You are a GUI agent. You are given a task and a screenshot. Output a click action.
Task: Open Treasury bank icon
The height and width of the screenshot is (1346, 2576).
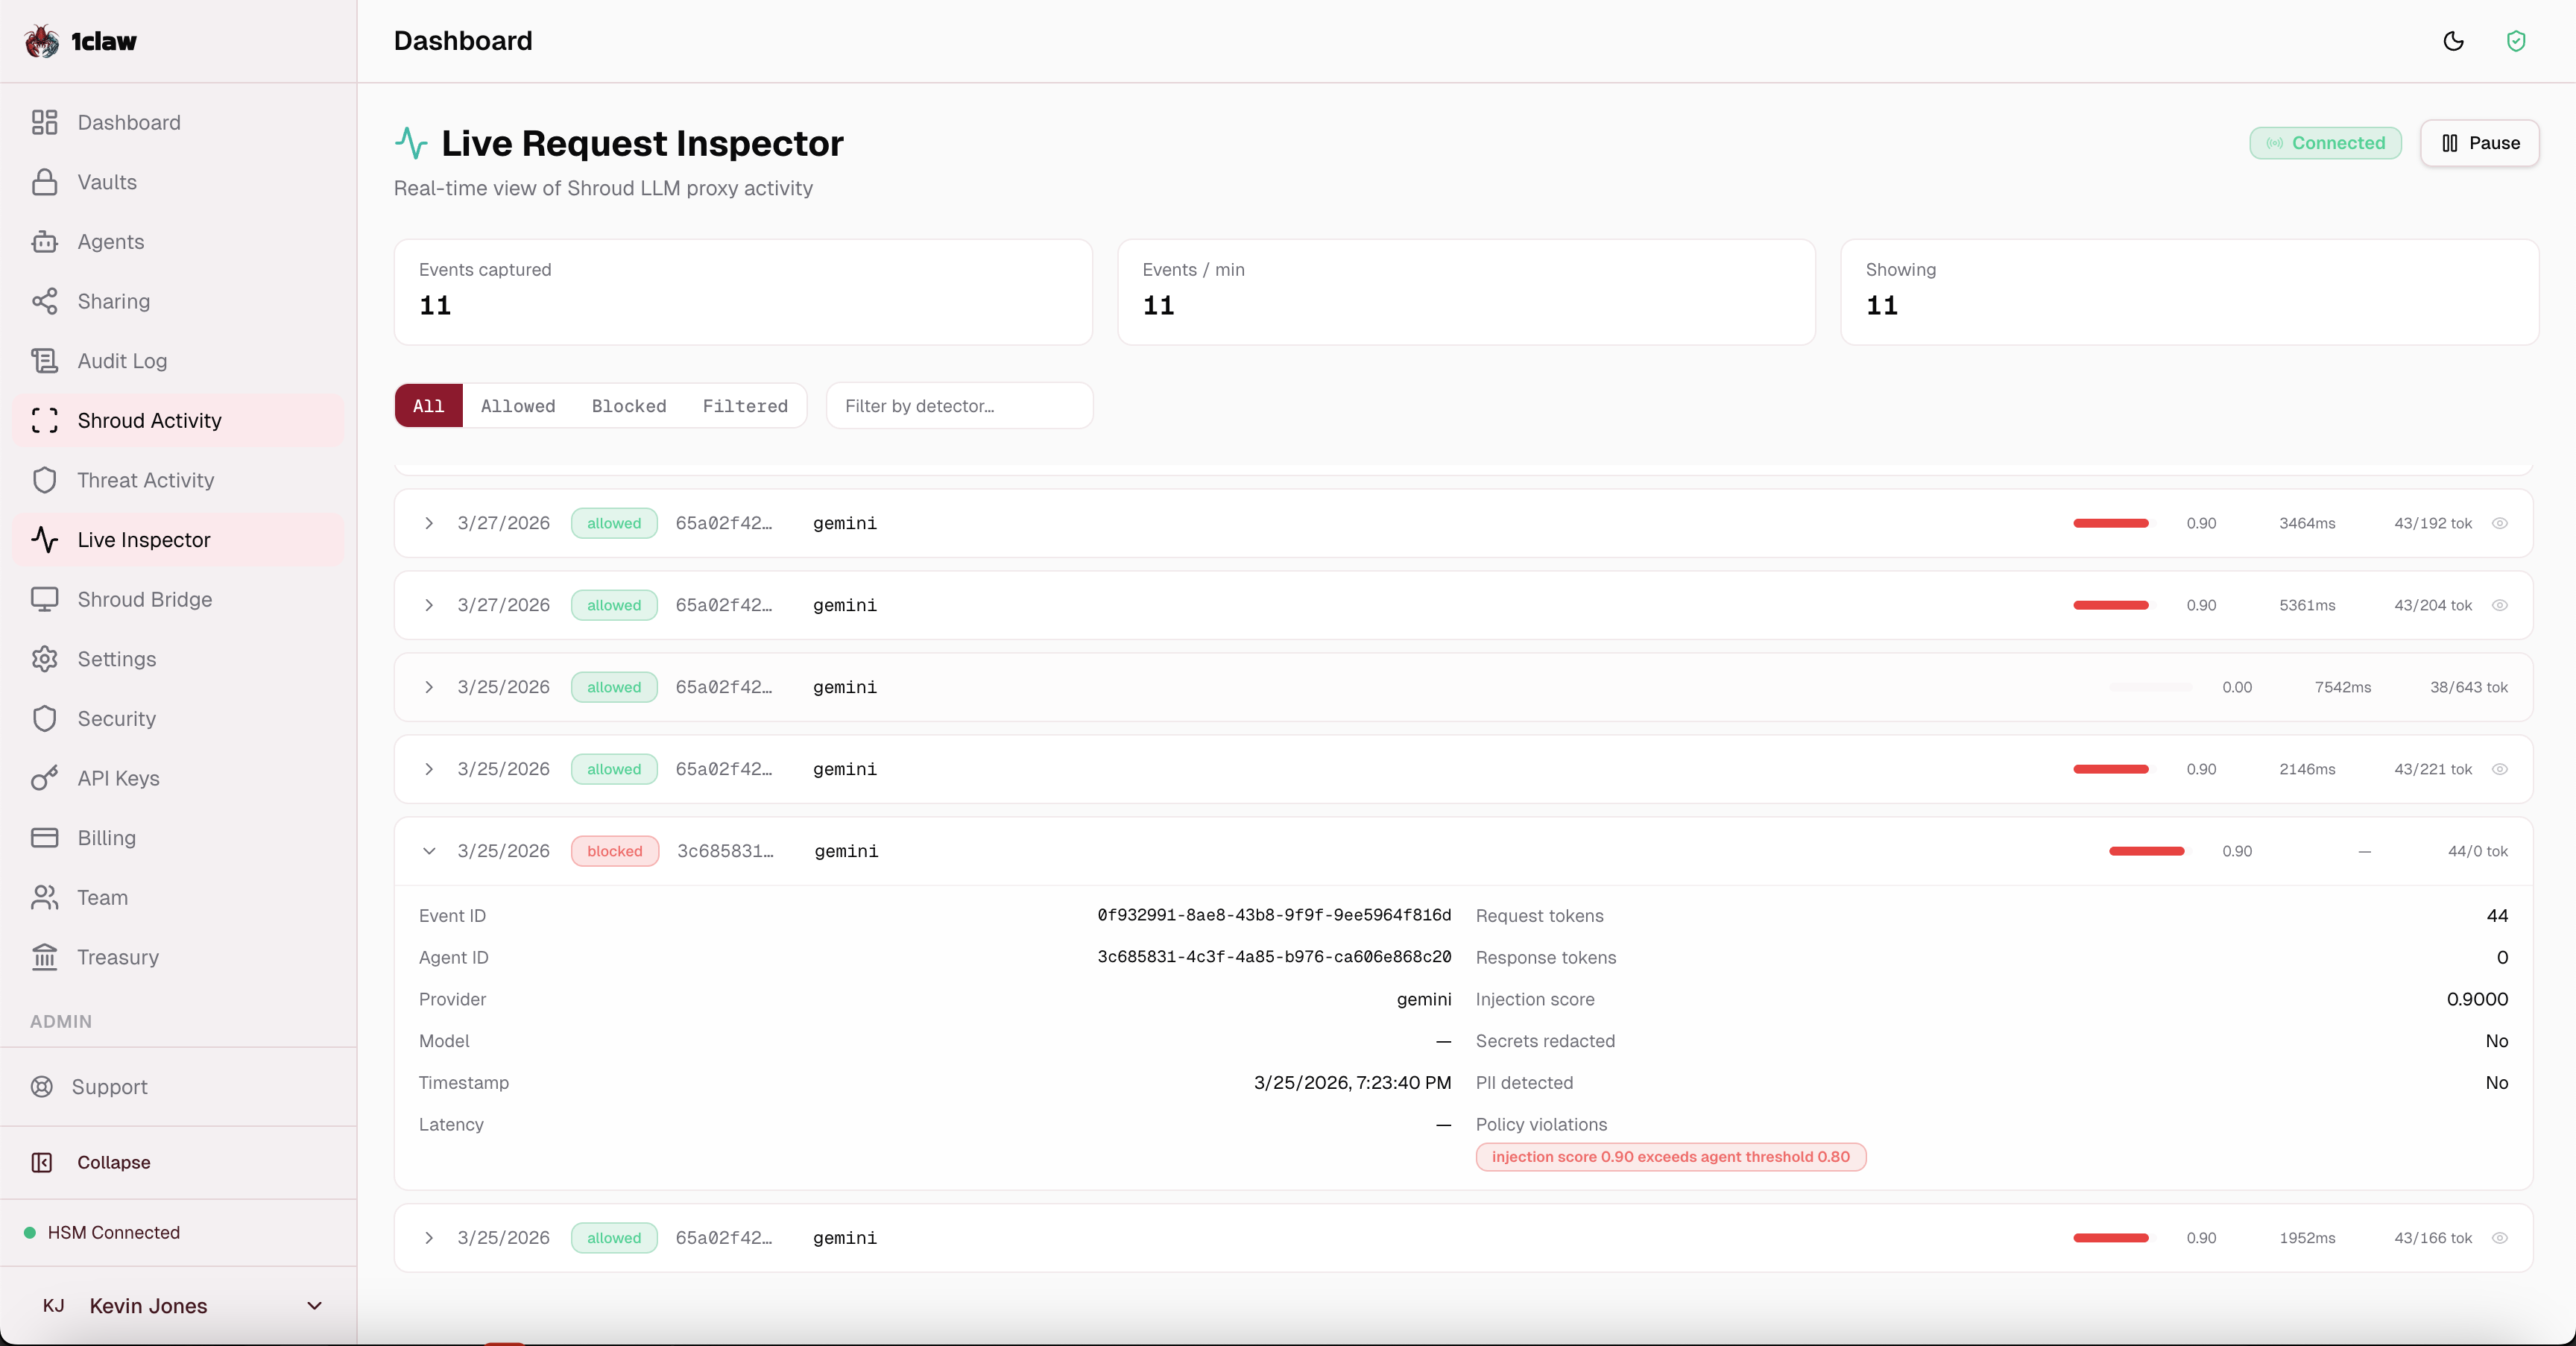44,957
